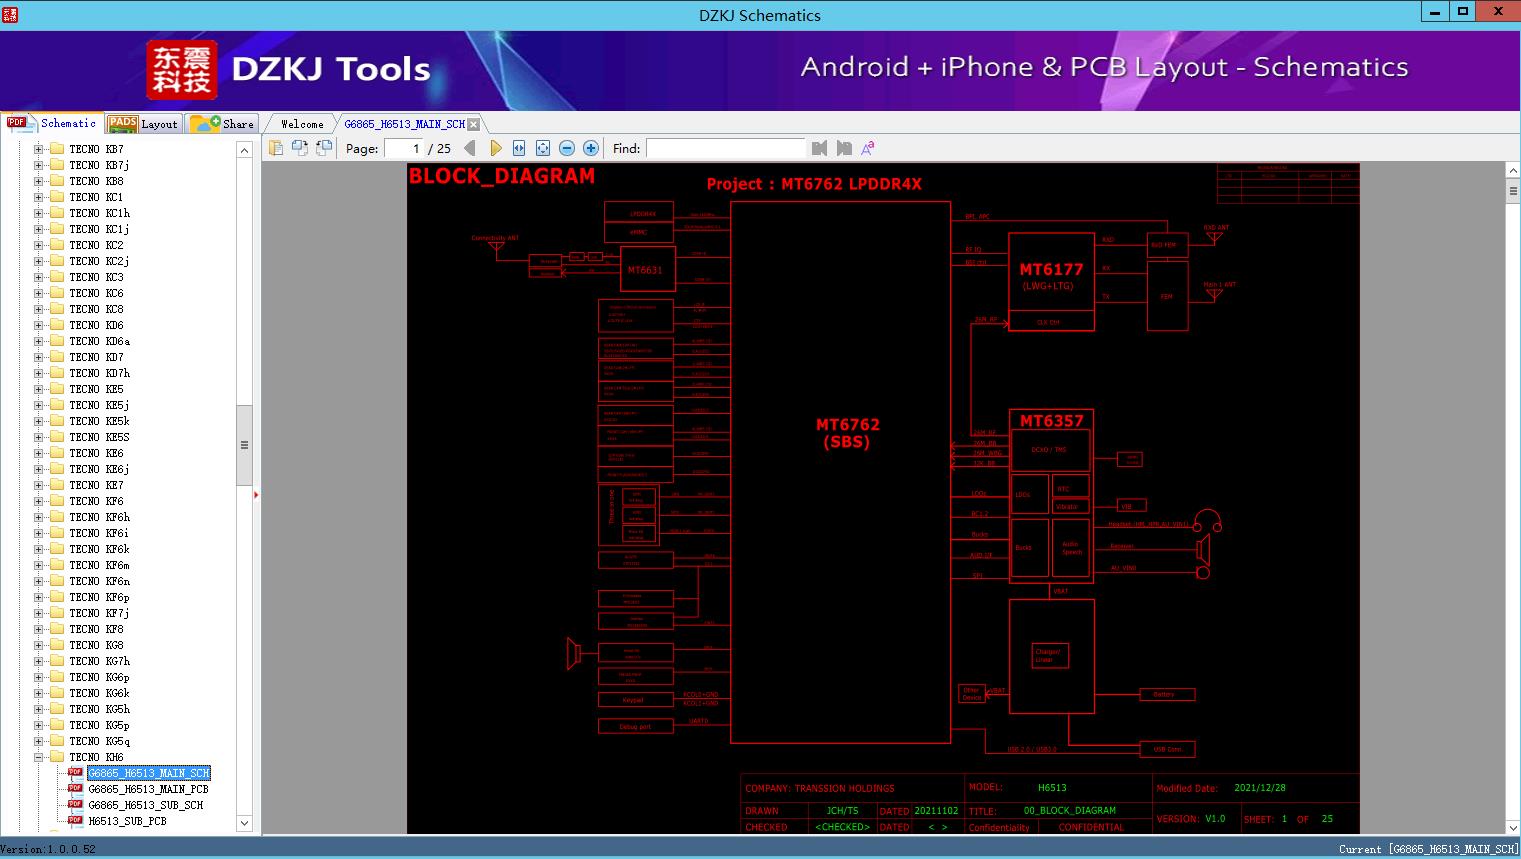Zoom out with the minus icon
This screenshot has width=1521, height=859.
point(567,148)
